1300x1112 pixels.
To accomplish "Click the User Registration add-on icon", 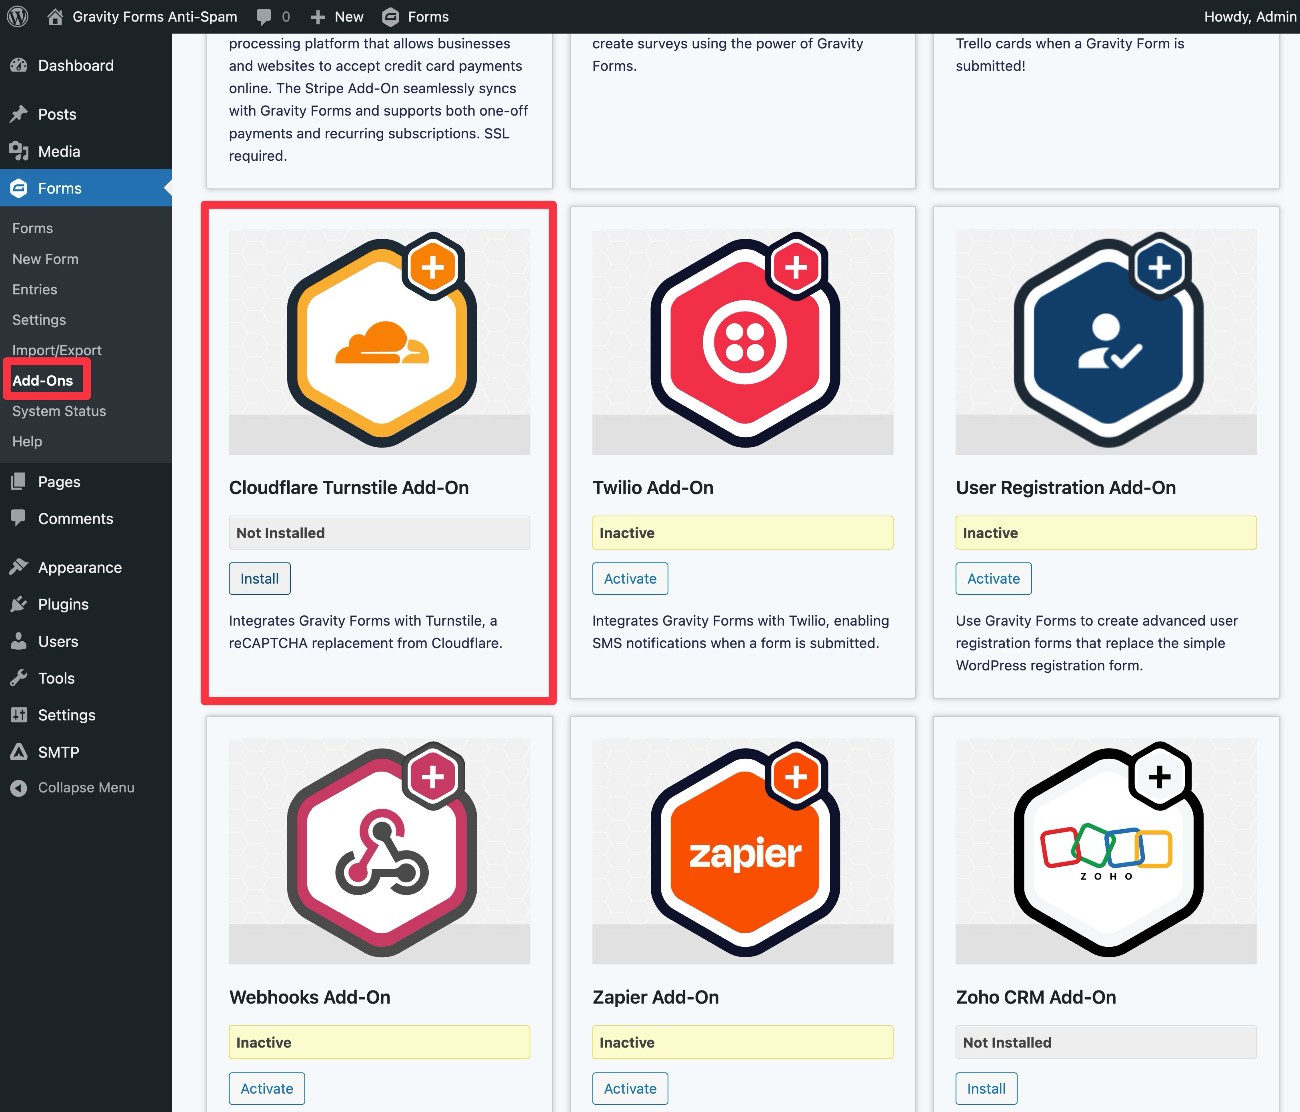I will pos(1106,340).
